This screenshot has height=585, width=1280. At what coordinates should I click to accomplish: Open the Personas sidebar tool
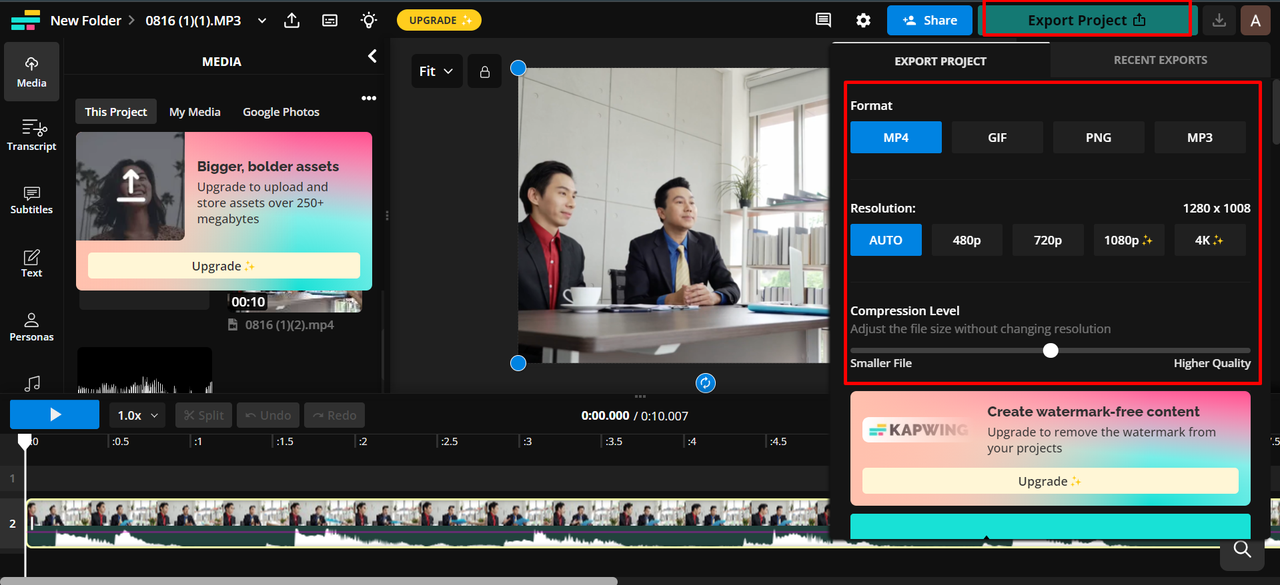point(31,327)
